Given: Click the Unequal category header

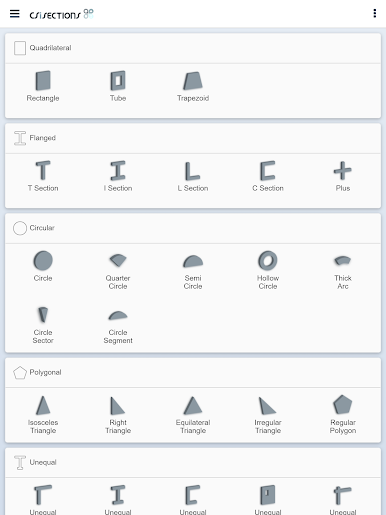Looking at the screenshot, I should [193, 462].
